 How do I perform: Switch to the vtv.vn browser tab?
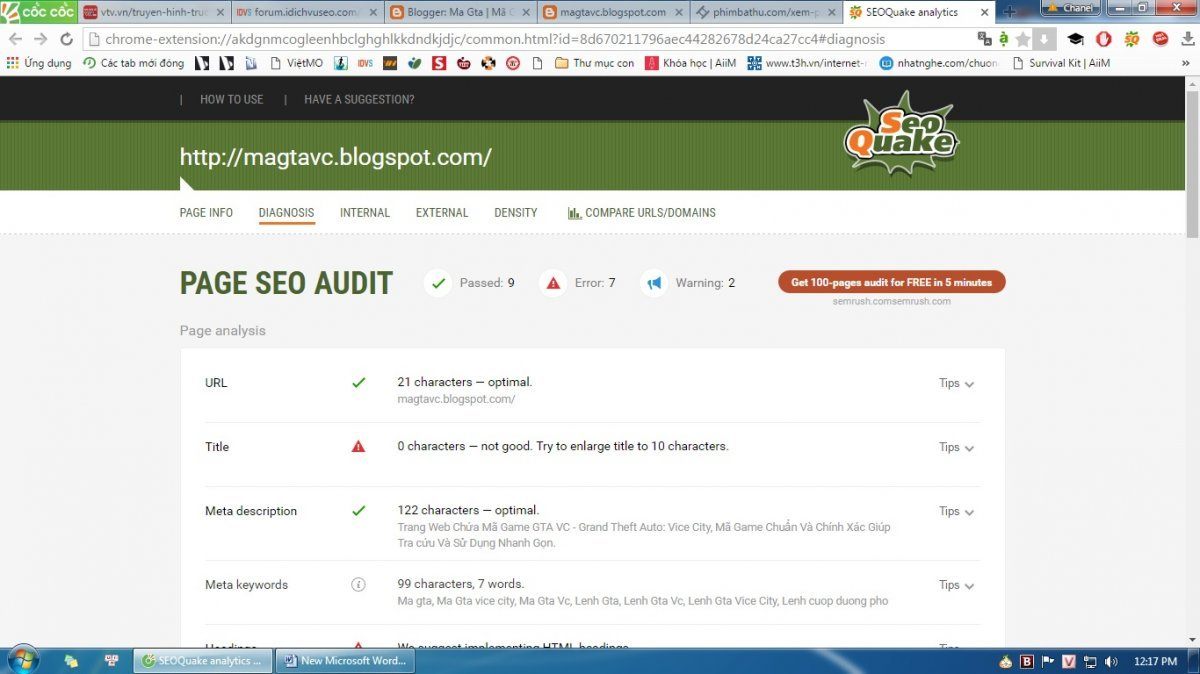tap(153, 12)
